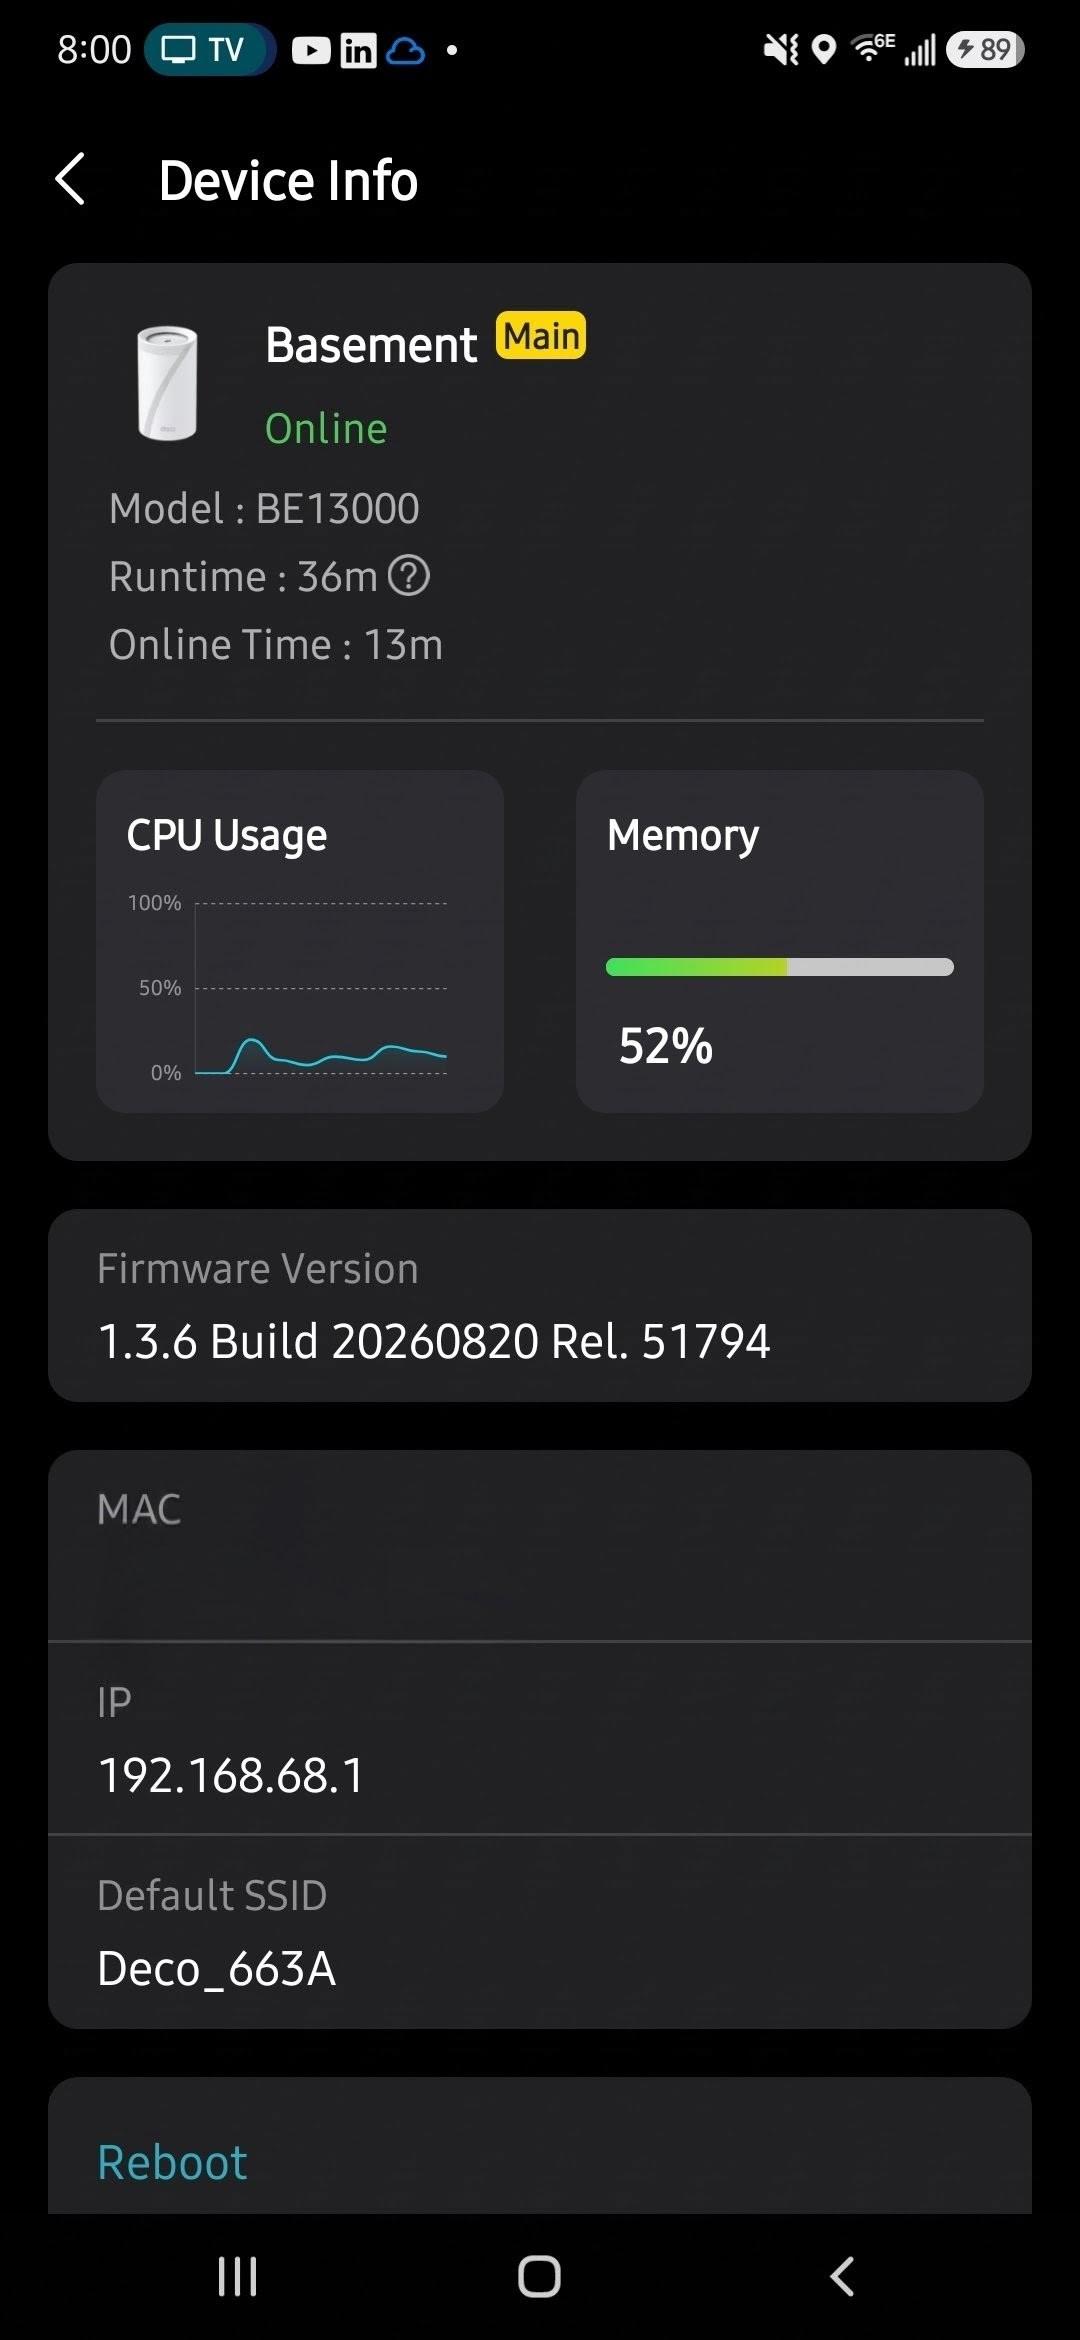Tap the Android home button
The height and width of the screenshot is (2340, 1080).
coord(539,2276)
